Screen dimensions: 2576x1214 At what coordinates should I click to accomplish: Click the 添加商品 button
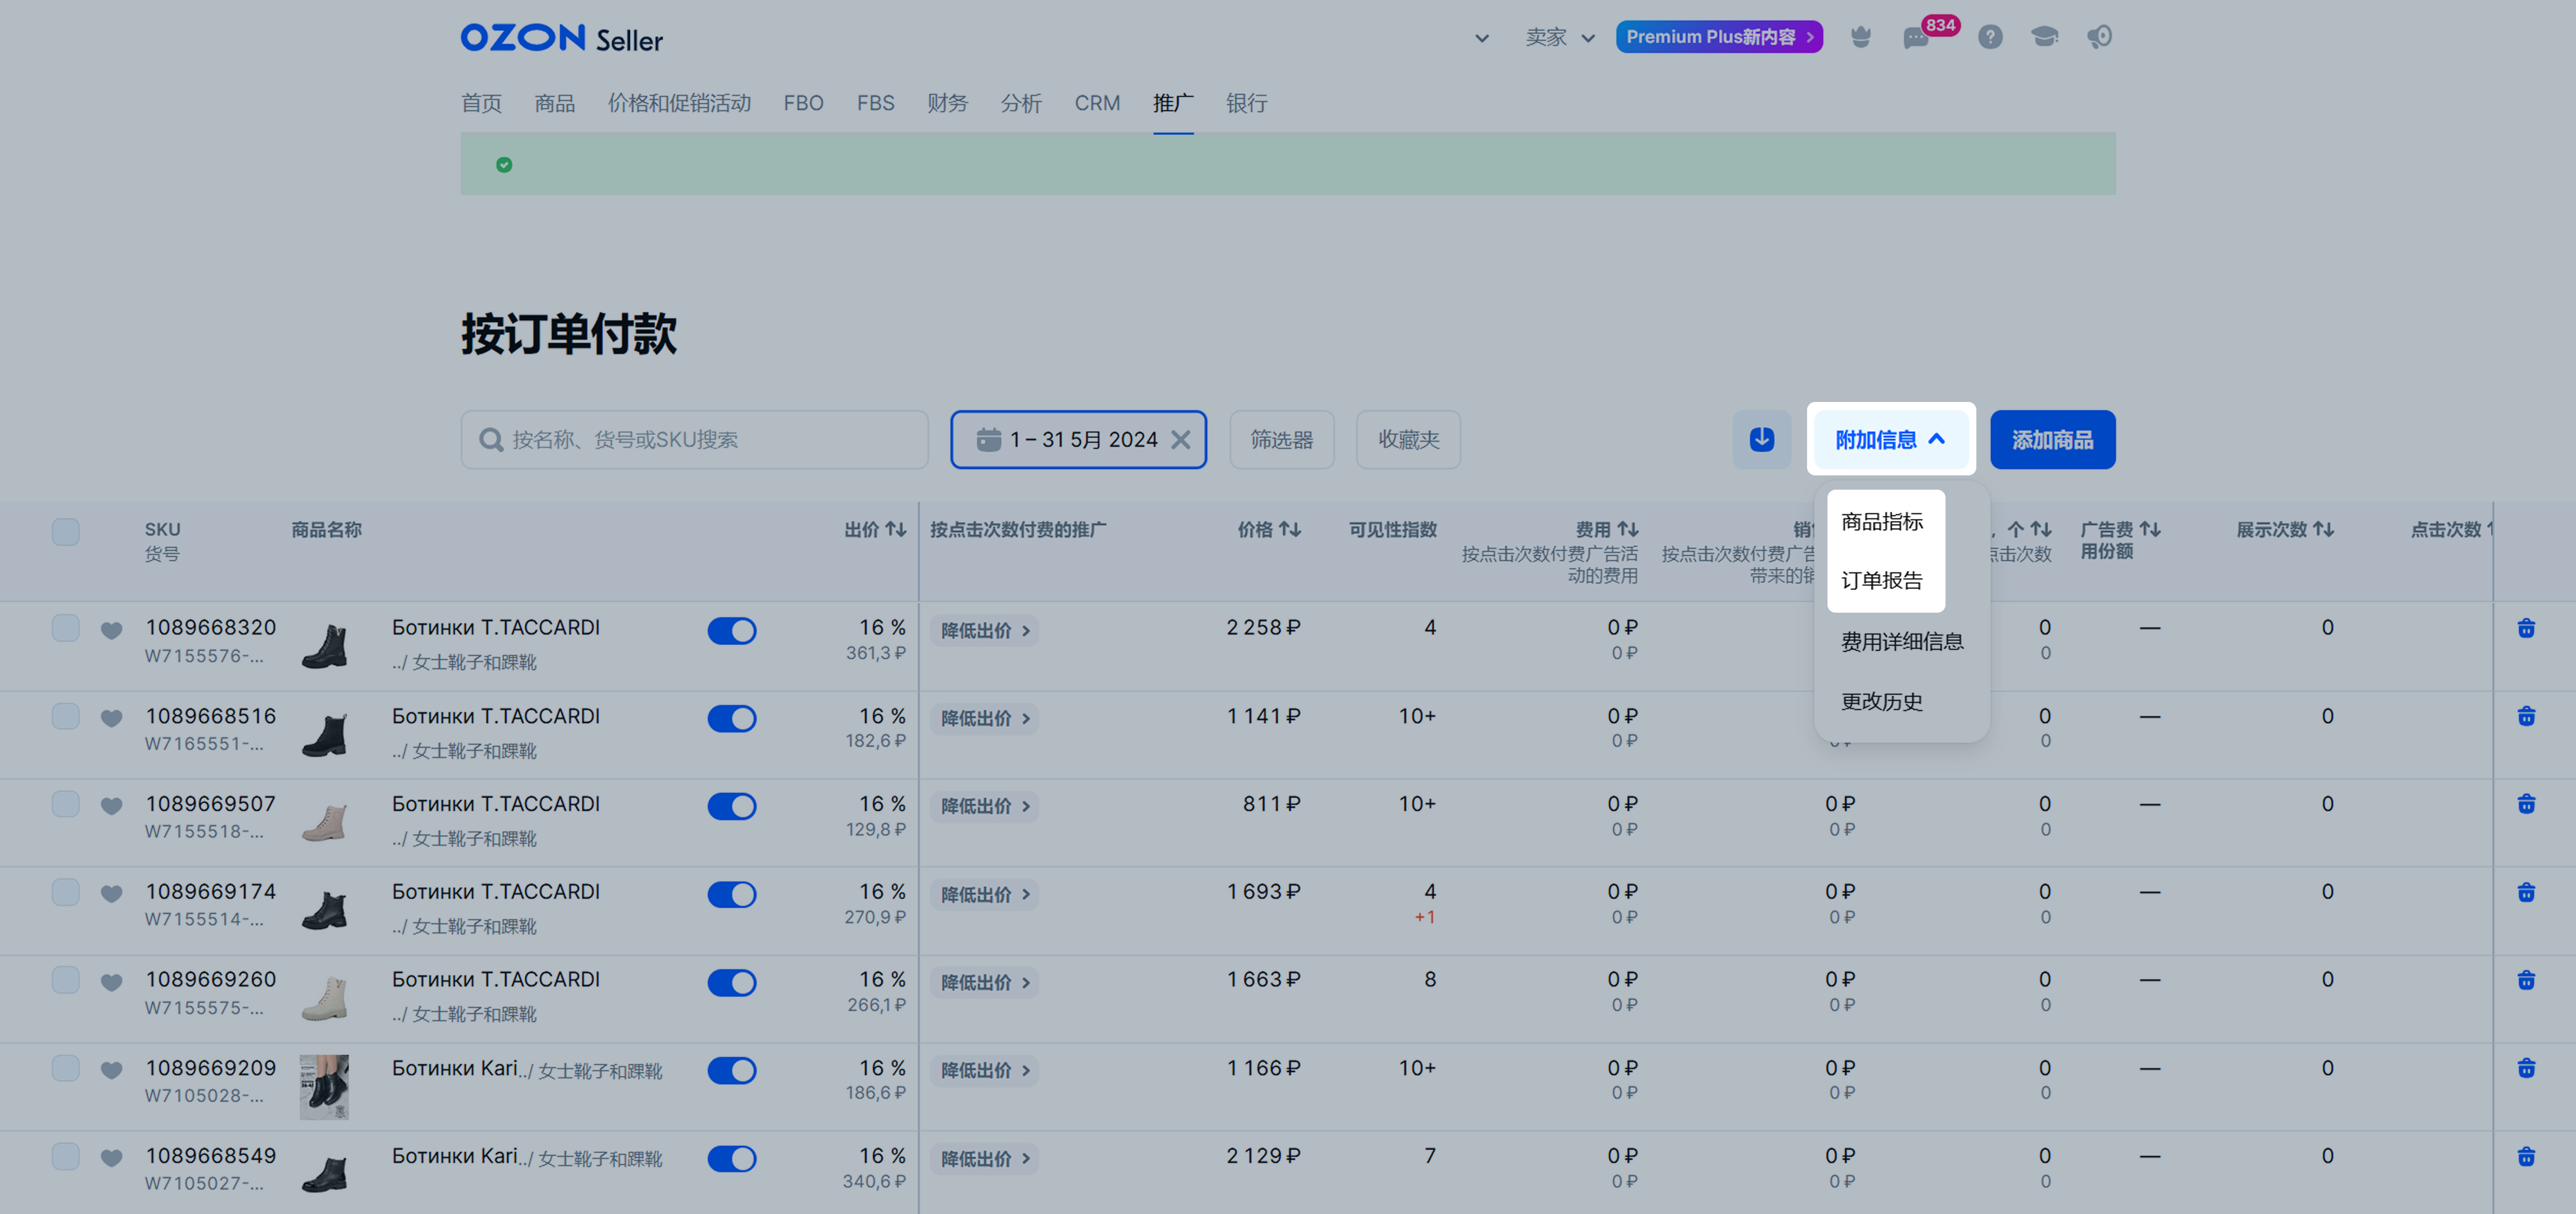2052,439
